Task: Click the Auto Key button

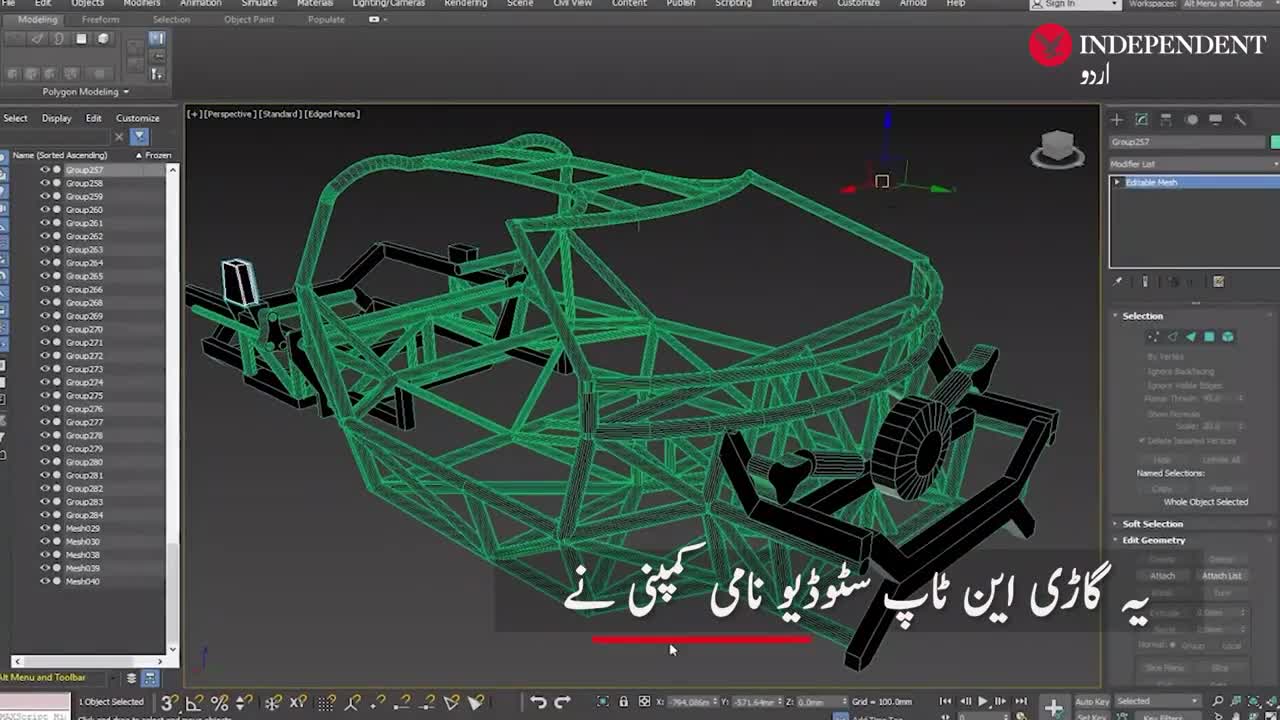Action: point(1092,701)
